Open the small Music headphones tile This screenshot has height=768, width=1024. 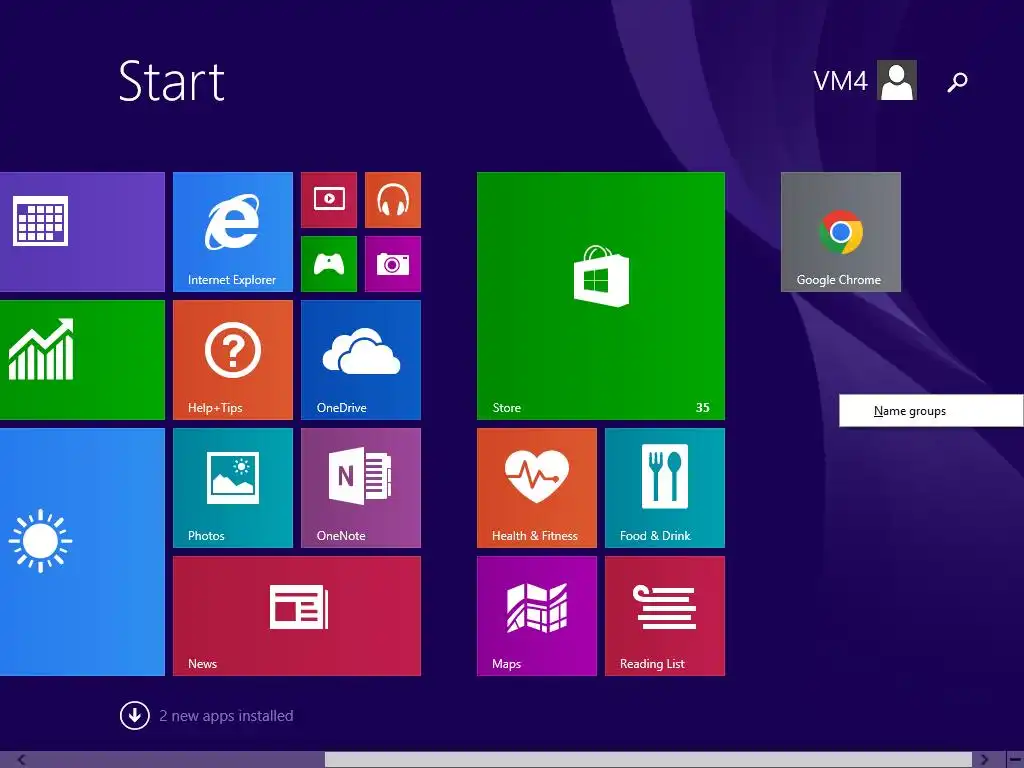click(x=392, y=200)
